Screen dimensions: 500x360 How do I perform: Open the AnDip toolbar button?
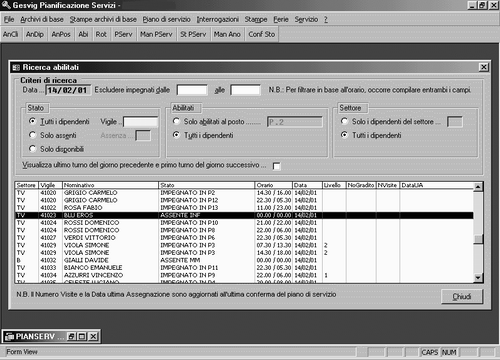pos(35,34)
